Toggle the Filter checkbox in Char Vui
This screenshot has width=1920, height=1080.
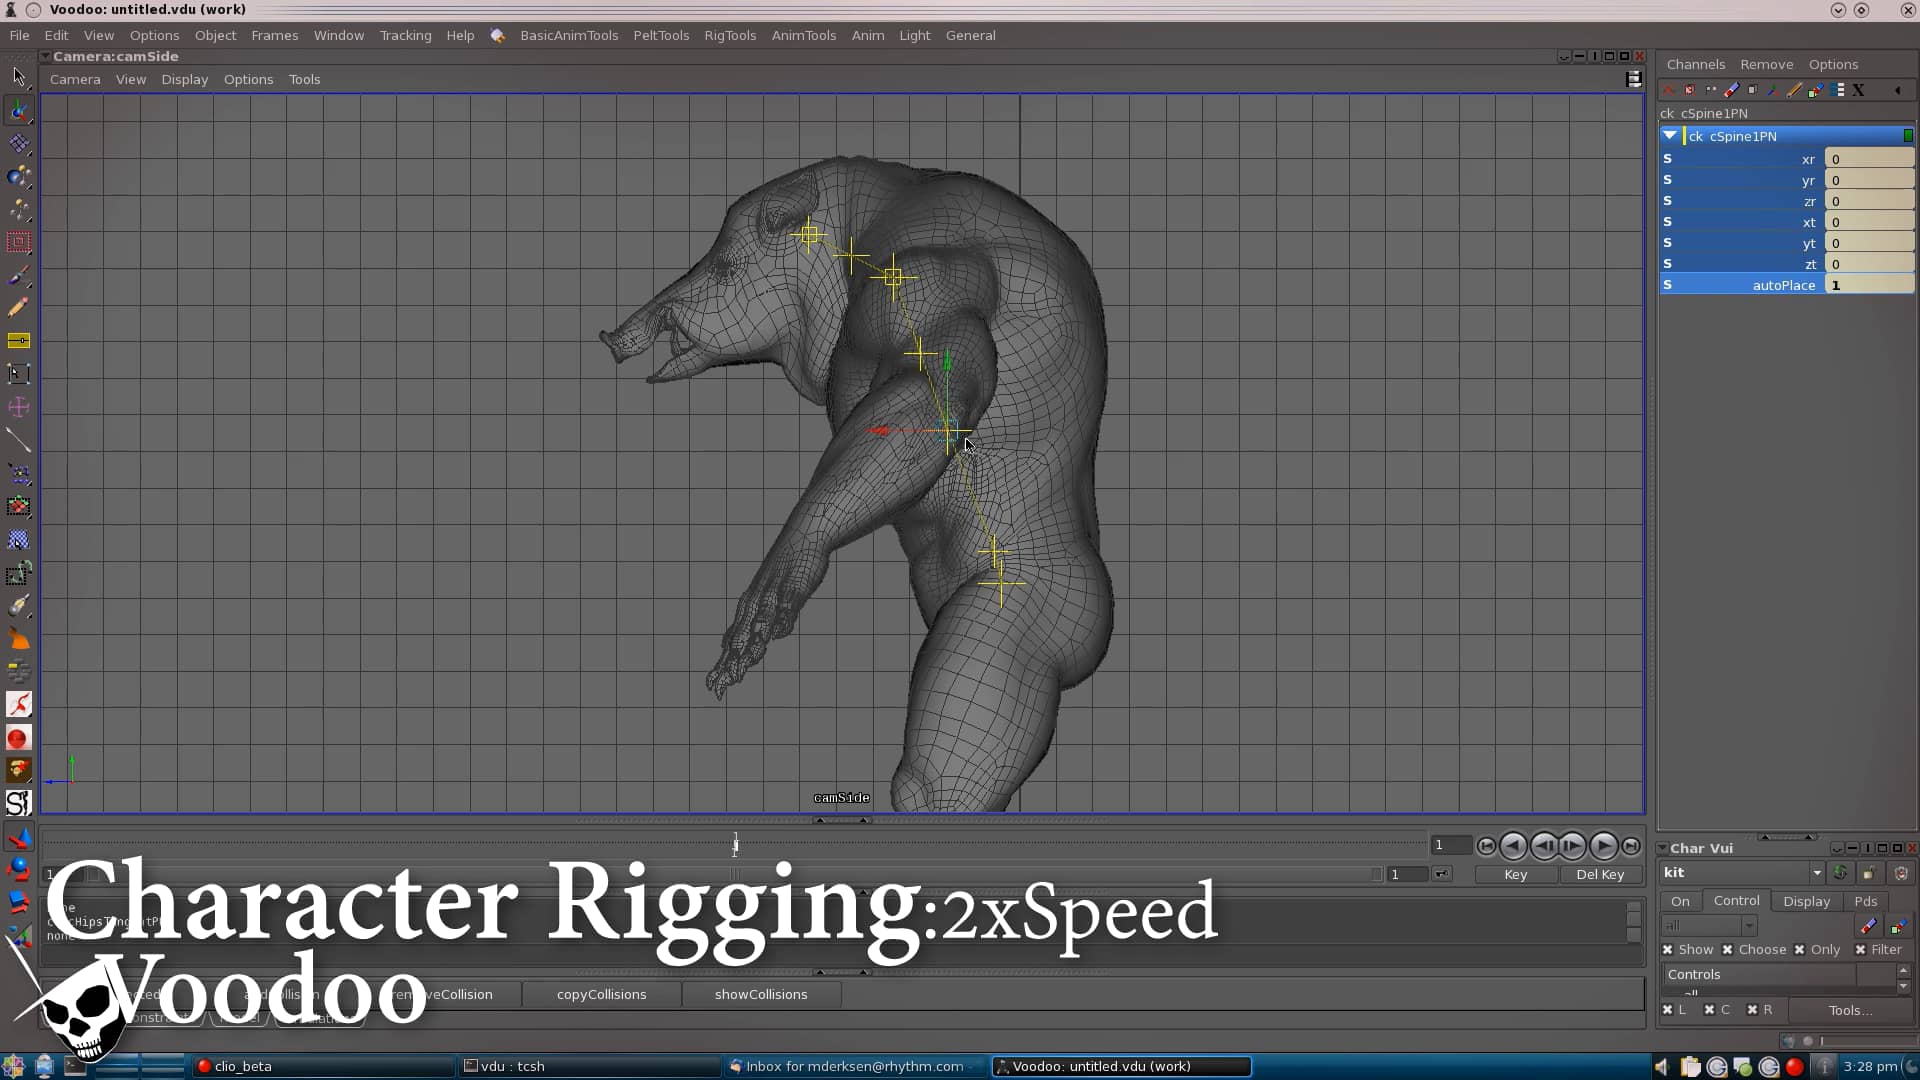pyautogui.click(x=1862, y=950)
